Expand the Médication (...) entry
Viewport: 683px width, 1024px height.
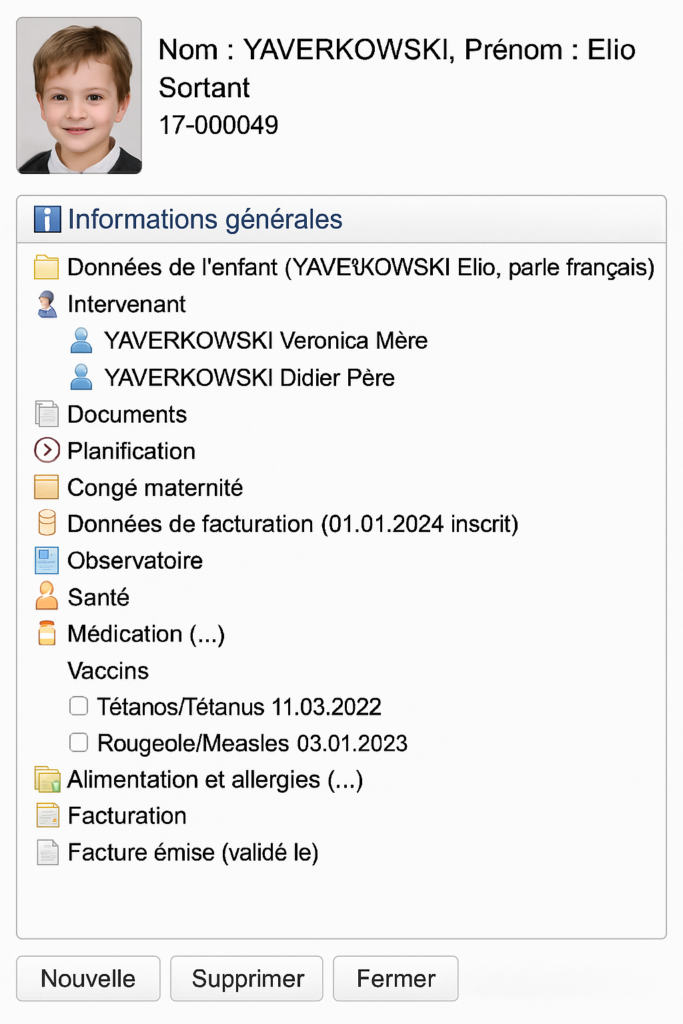tap(146, 634)
